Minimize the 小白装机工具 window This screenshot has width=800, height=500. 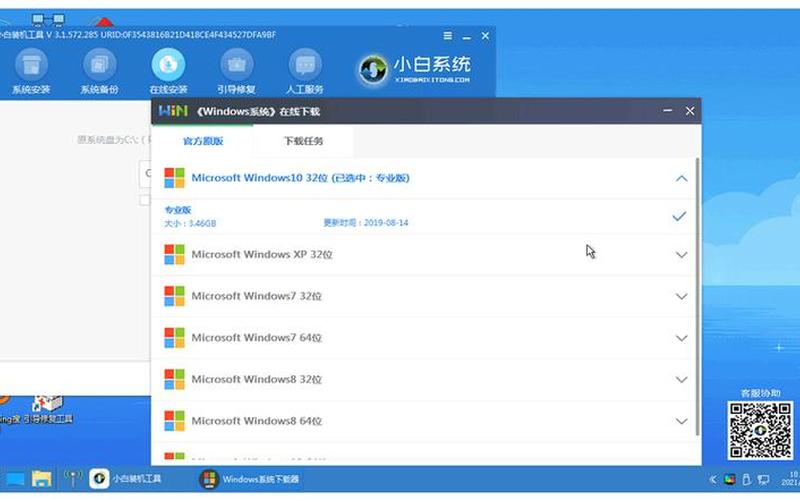point(466,37)
